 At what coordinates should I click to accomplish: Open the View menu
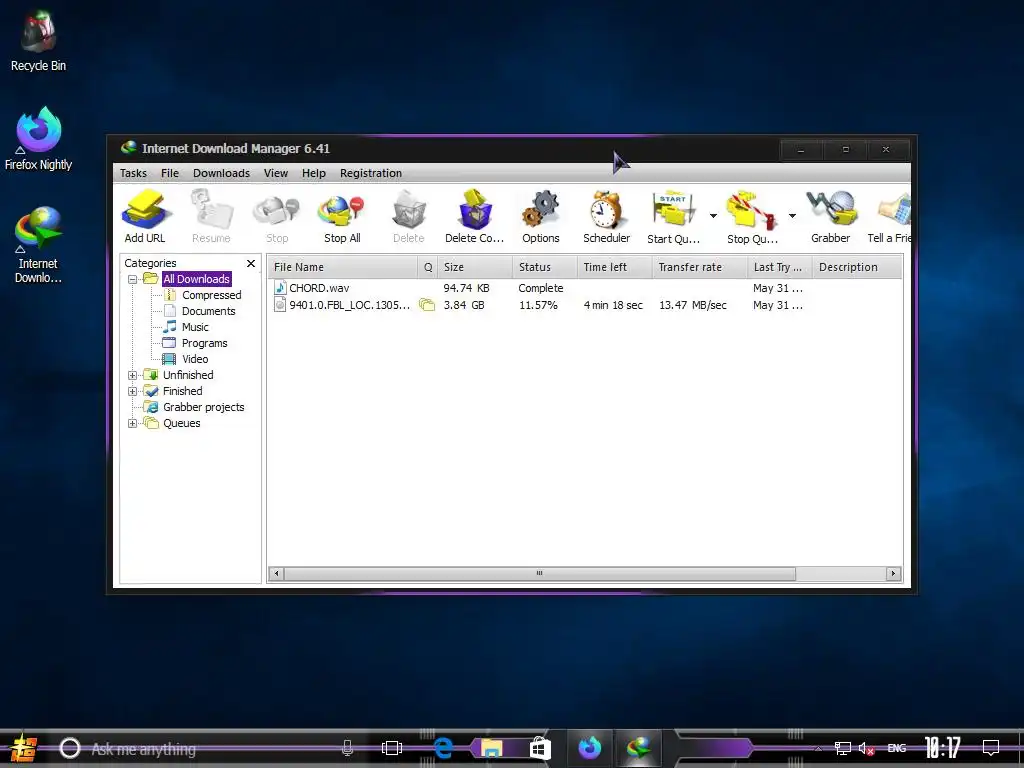coord(276,173)
